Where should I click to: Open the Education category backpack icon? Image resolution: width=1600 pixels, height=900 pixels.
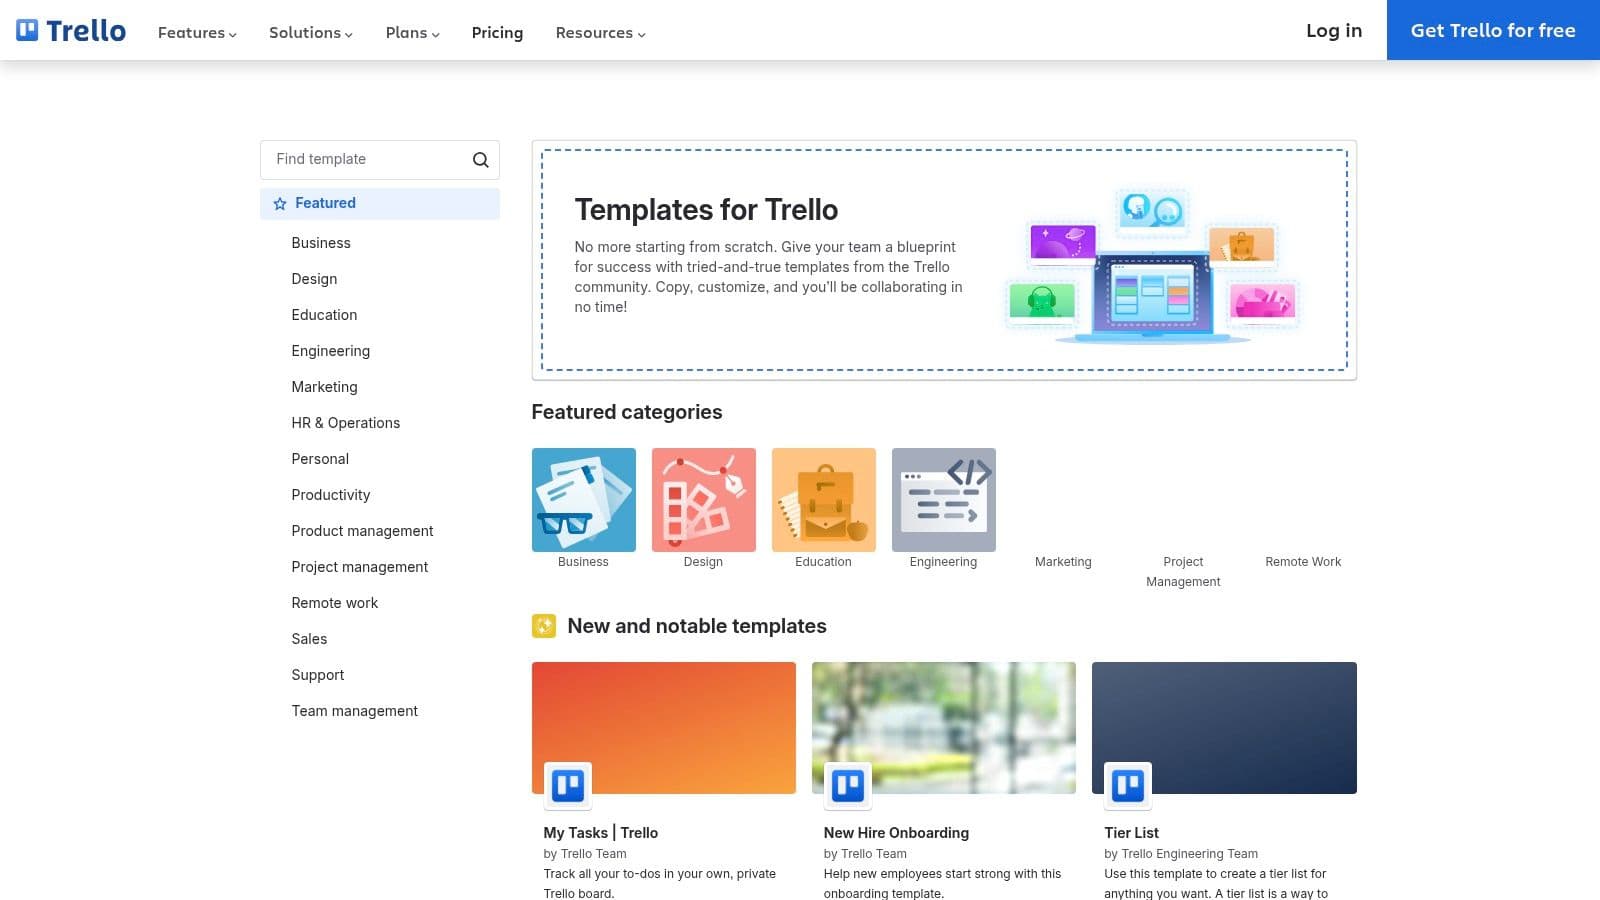coord(824,500)
